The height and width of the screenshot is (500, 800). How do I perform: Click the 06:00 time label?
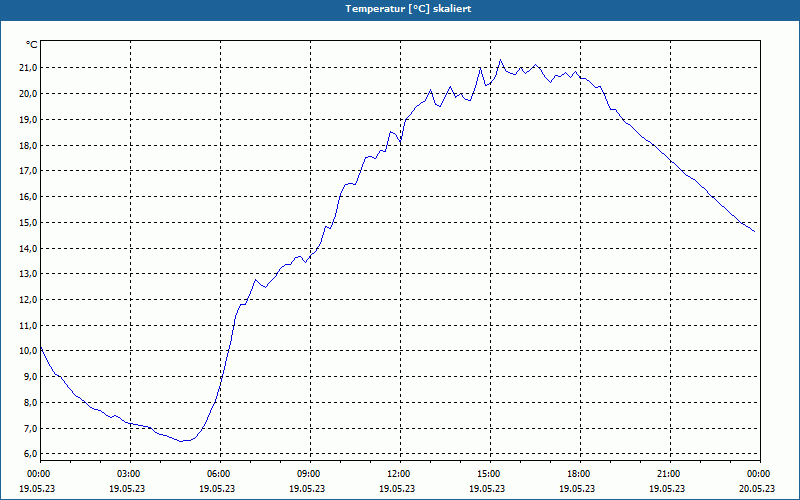(220, 474)
